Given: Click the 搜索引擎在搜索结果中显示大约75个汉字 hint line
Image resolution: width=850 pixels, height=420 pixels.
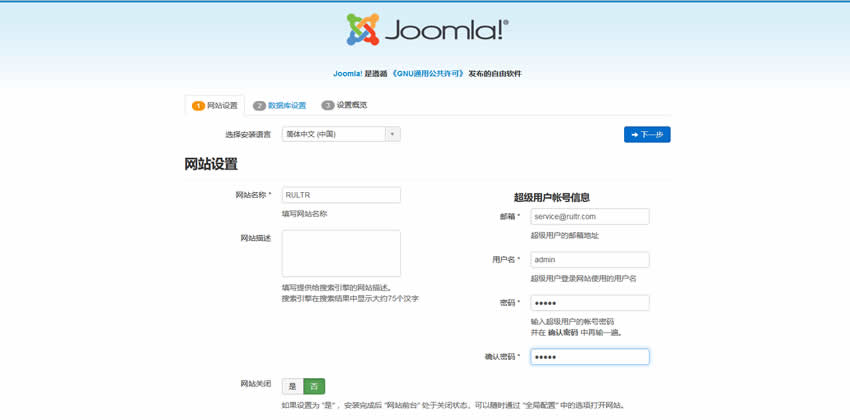Looking at the screenshot, I should coord(350,299).
